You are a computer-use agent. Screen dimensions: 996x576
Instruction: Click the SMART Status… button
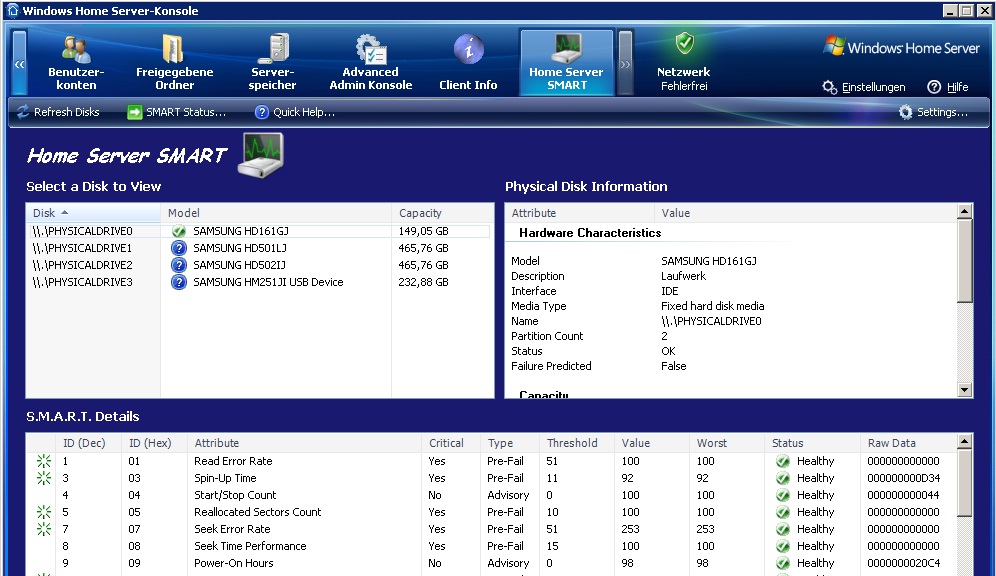177,112
